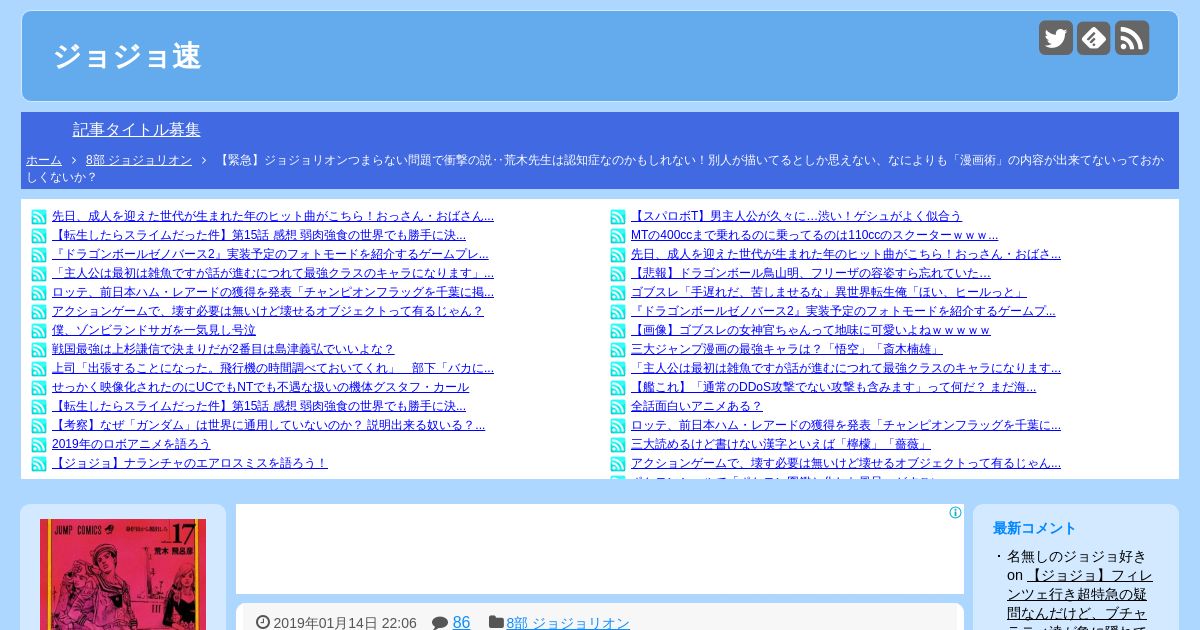Open せっかく映像化されたのにUCでも link
Image resolution: width=1200 pixels, height=630 pixels.
point(260,387)
